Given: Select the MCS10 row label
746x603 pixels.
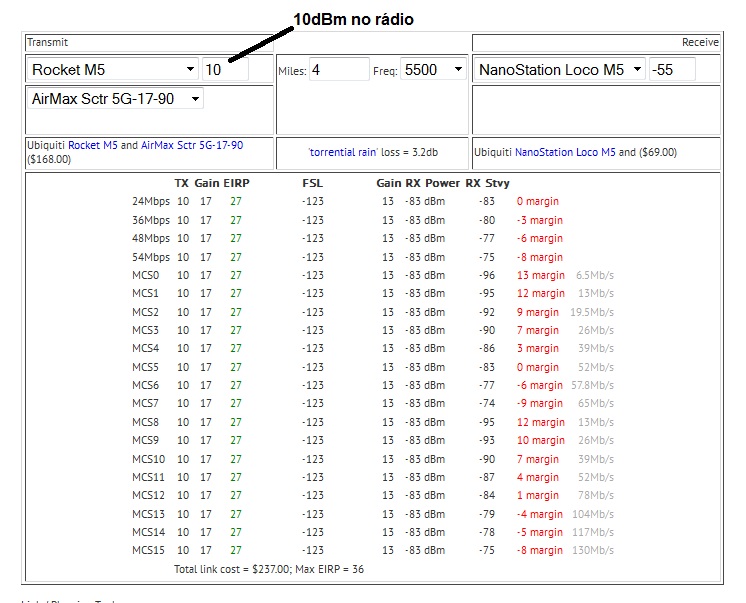Looking at the screenshot, I should click(148, 459).
